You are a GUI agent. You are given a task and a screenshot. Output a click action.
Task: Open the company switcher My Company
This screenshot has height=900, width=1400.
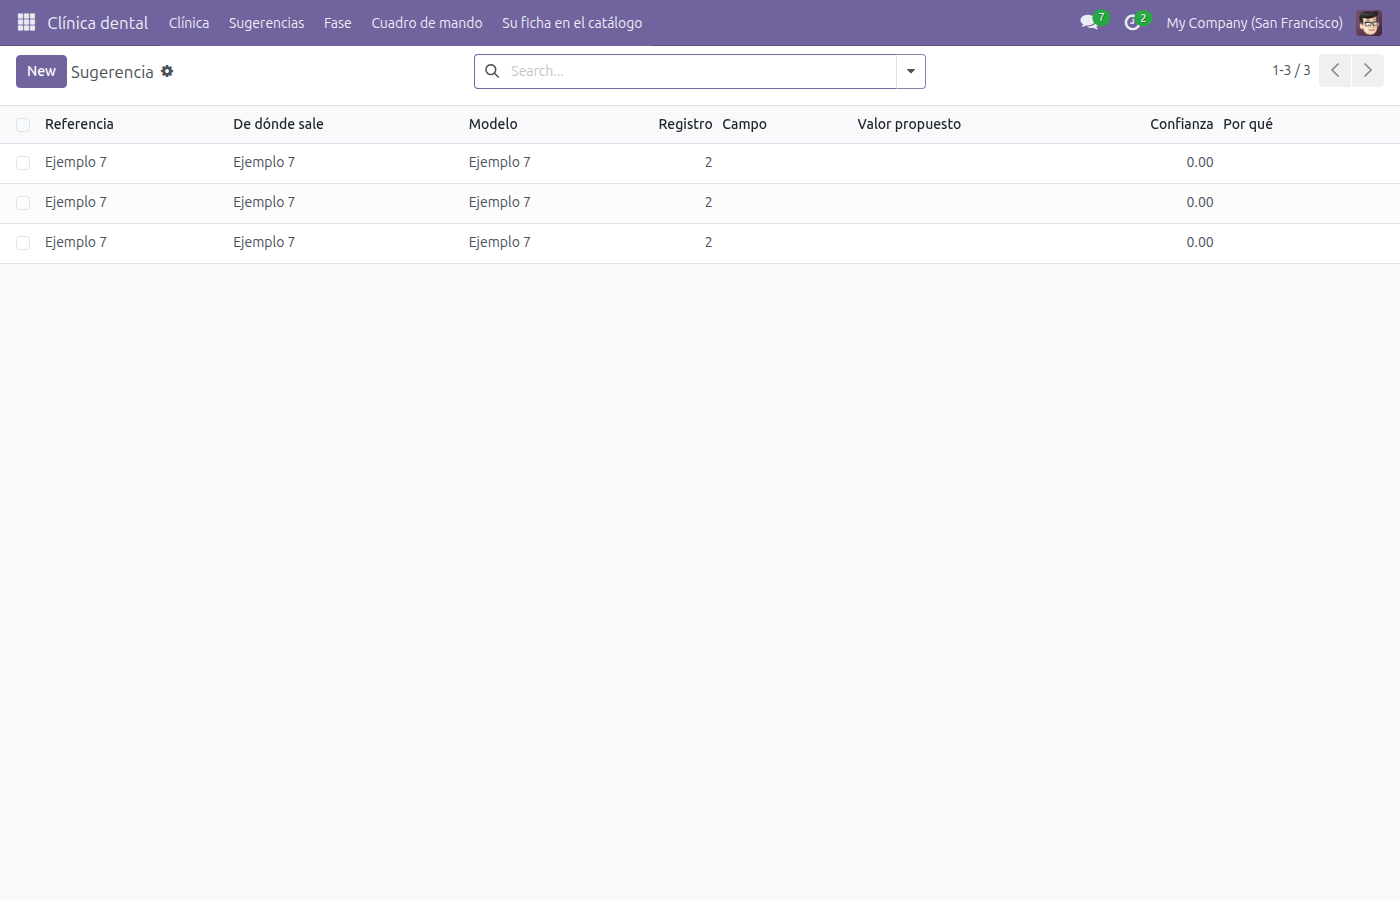tap(1254, 22)
